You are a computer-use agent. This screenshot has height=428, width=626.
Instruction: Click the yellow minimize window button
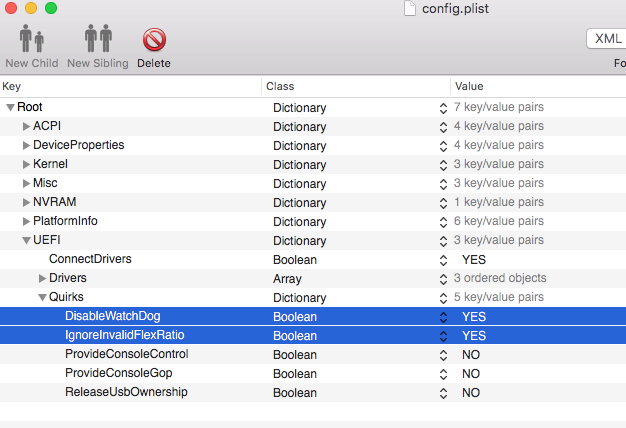(31, 8)
